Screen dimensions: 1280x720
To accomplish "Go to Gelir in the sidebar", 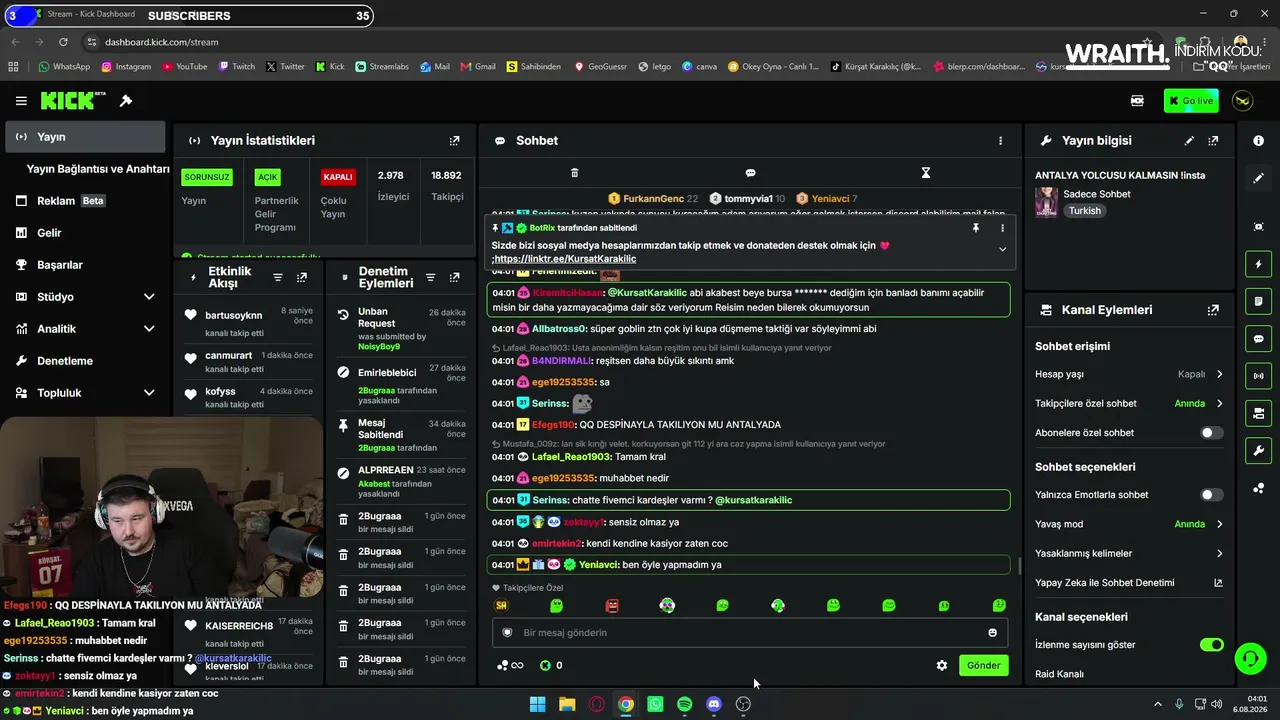I will tap(85, 233).
